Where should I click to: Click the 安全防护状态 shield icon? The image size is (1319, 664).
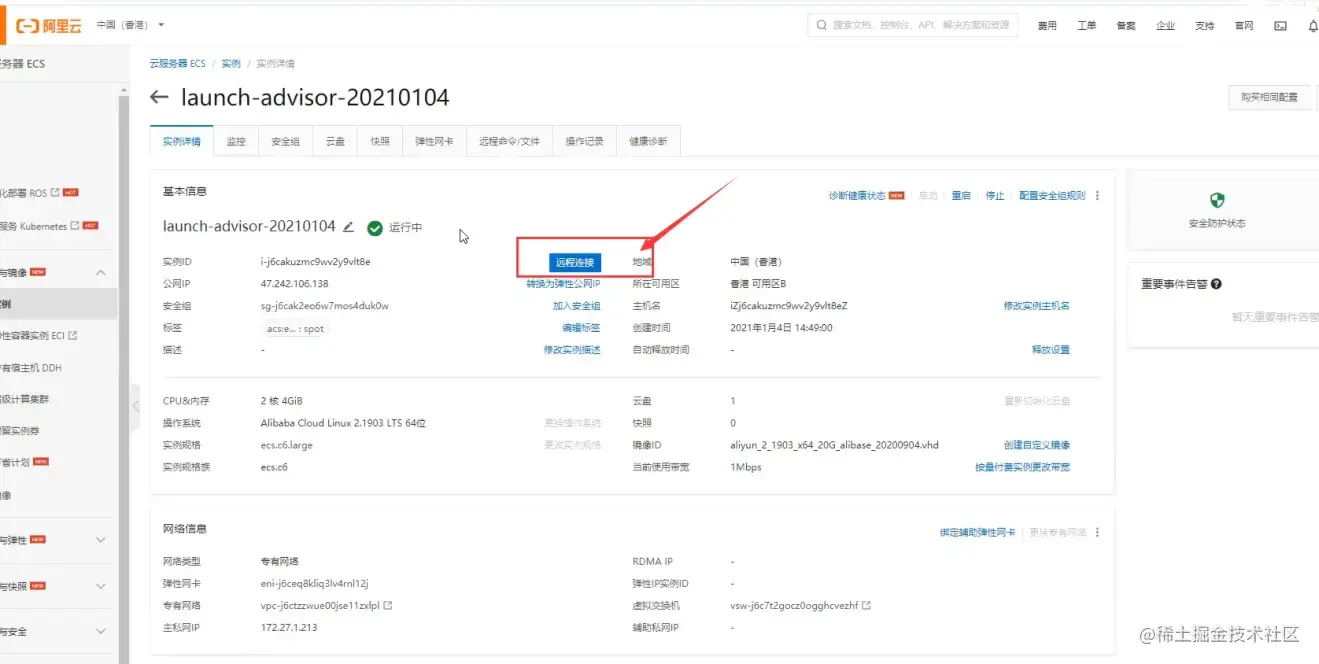1217,200
